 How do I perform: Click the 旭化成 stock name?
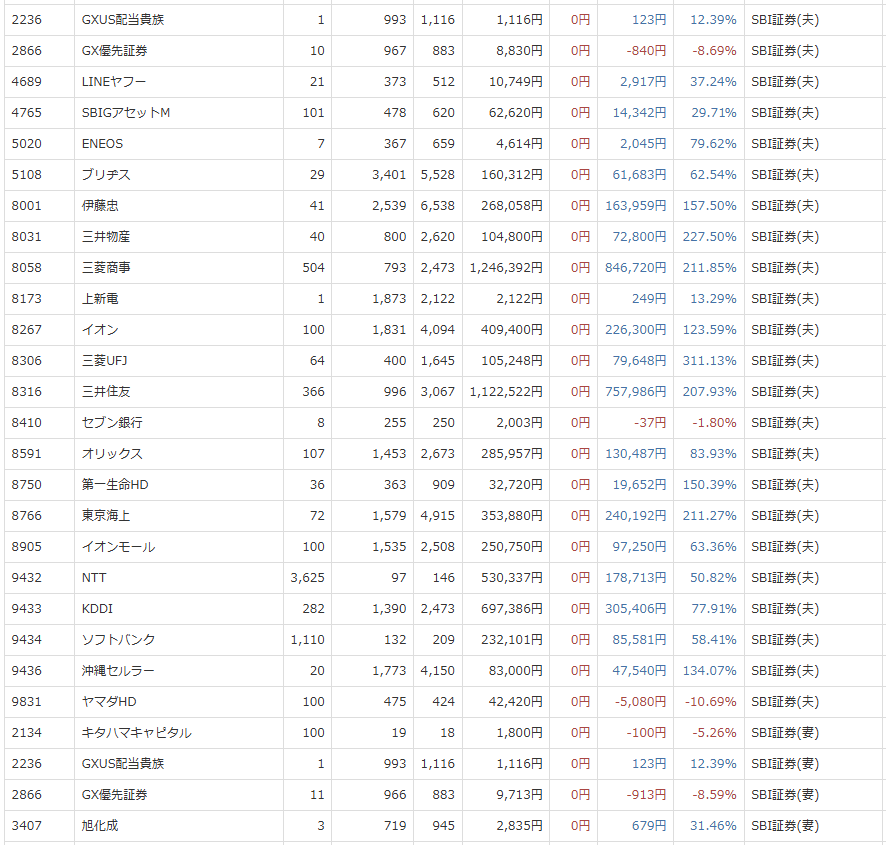point(100,826)
